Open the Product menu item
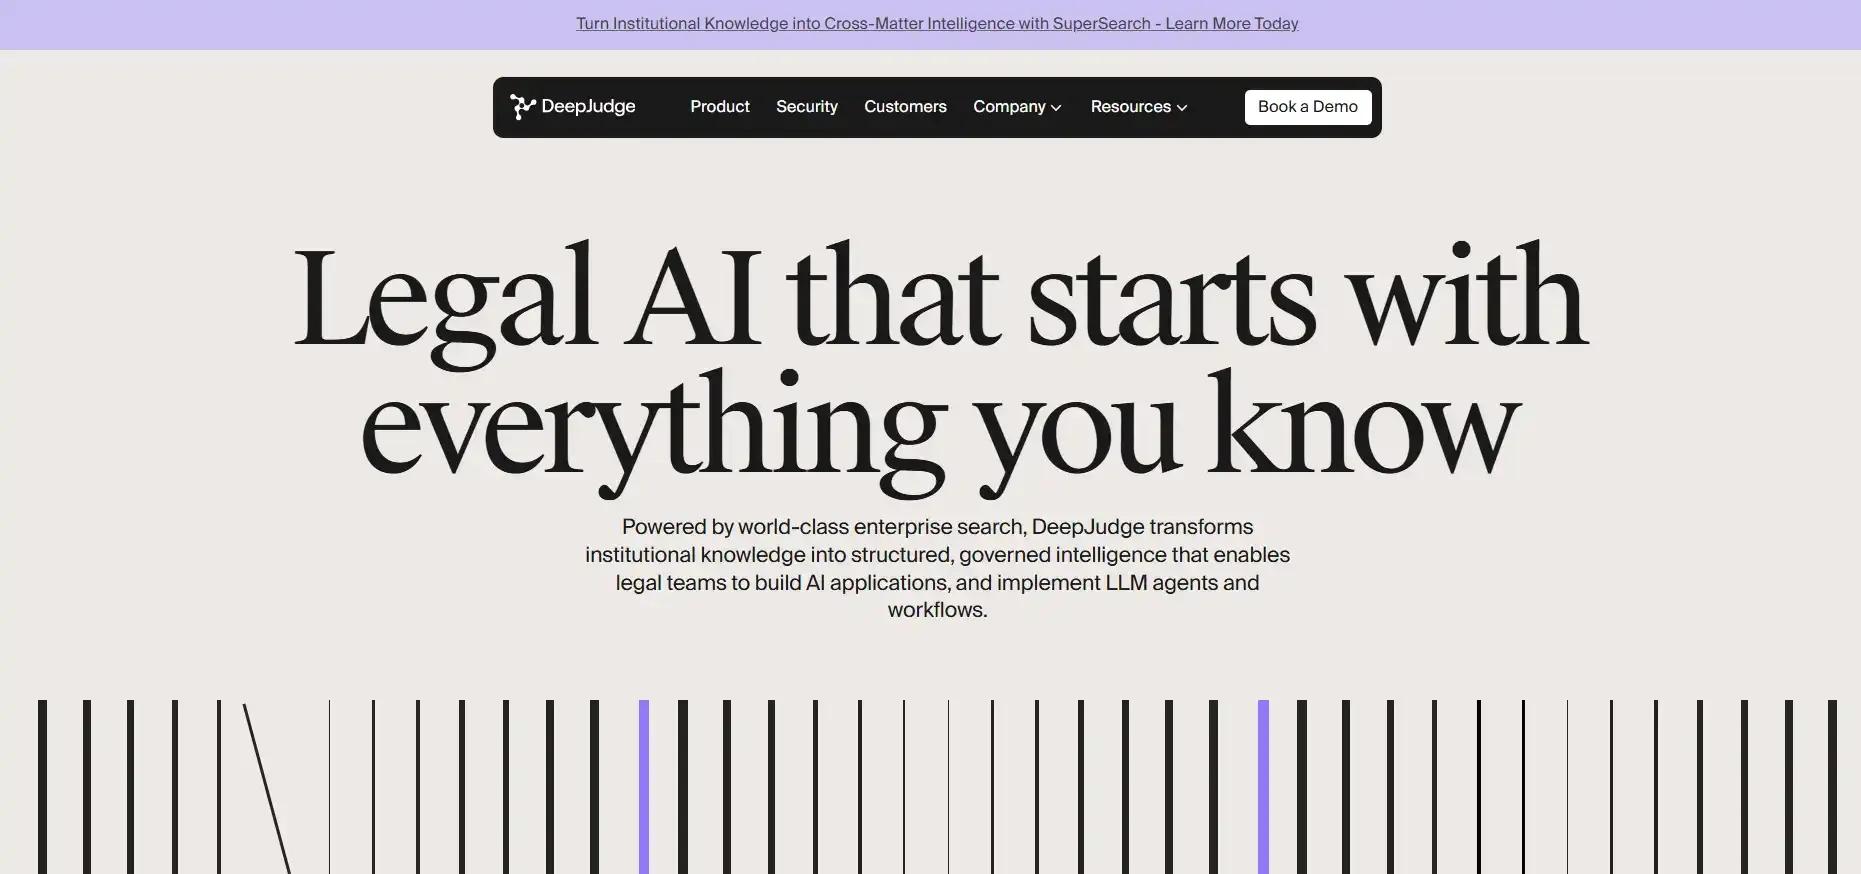1861x874 pixels. click(720, 107)
